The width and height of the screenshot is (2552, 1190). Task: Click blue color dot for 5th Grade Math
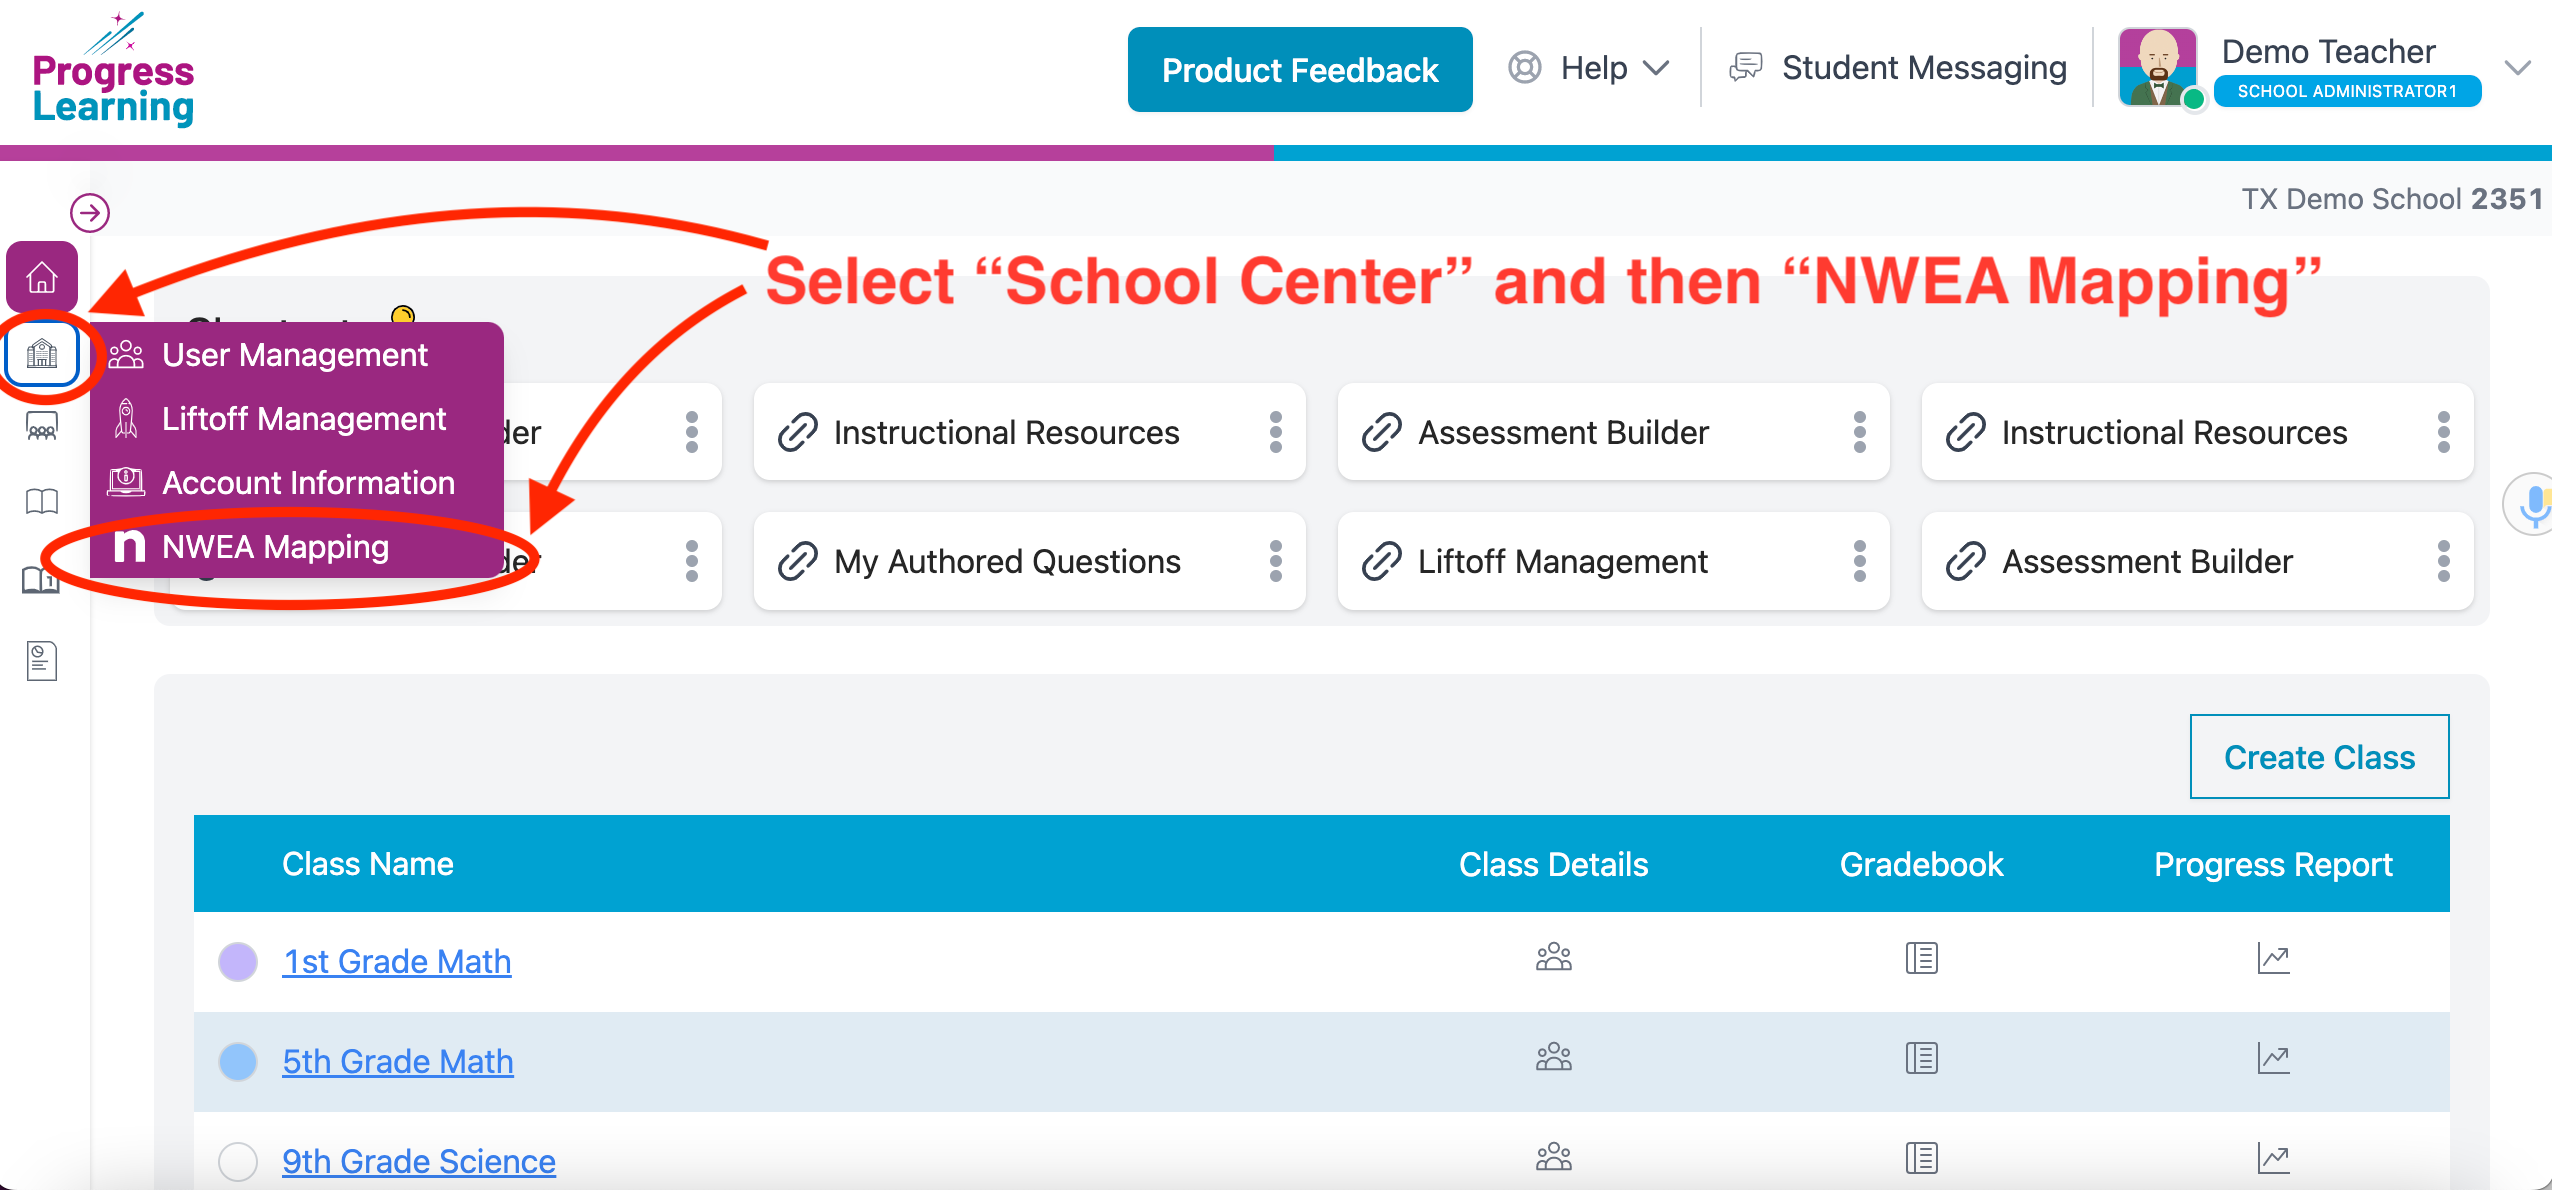[x=238, y=1061]
